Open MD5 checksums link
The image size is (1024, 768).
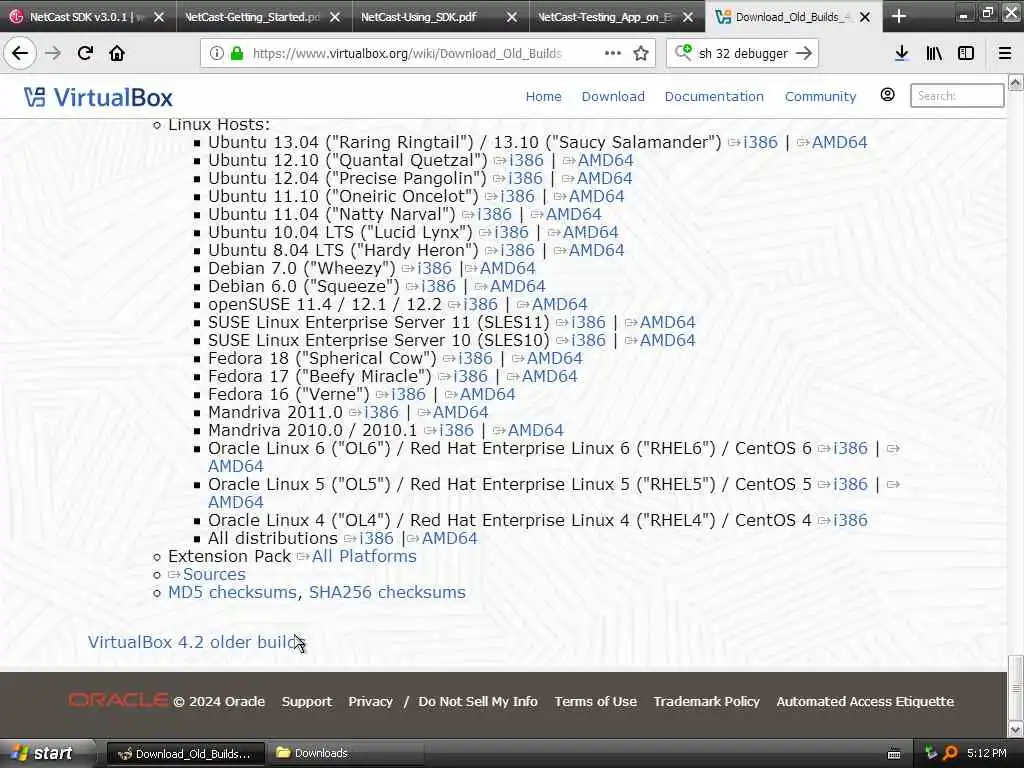(x=232, y=592)
